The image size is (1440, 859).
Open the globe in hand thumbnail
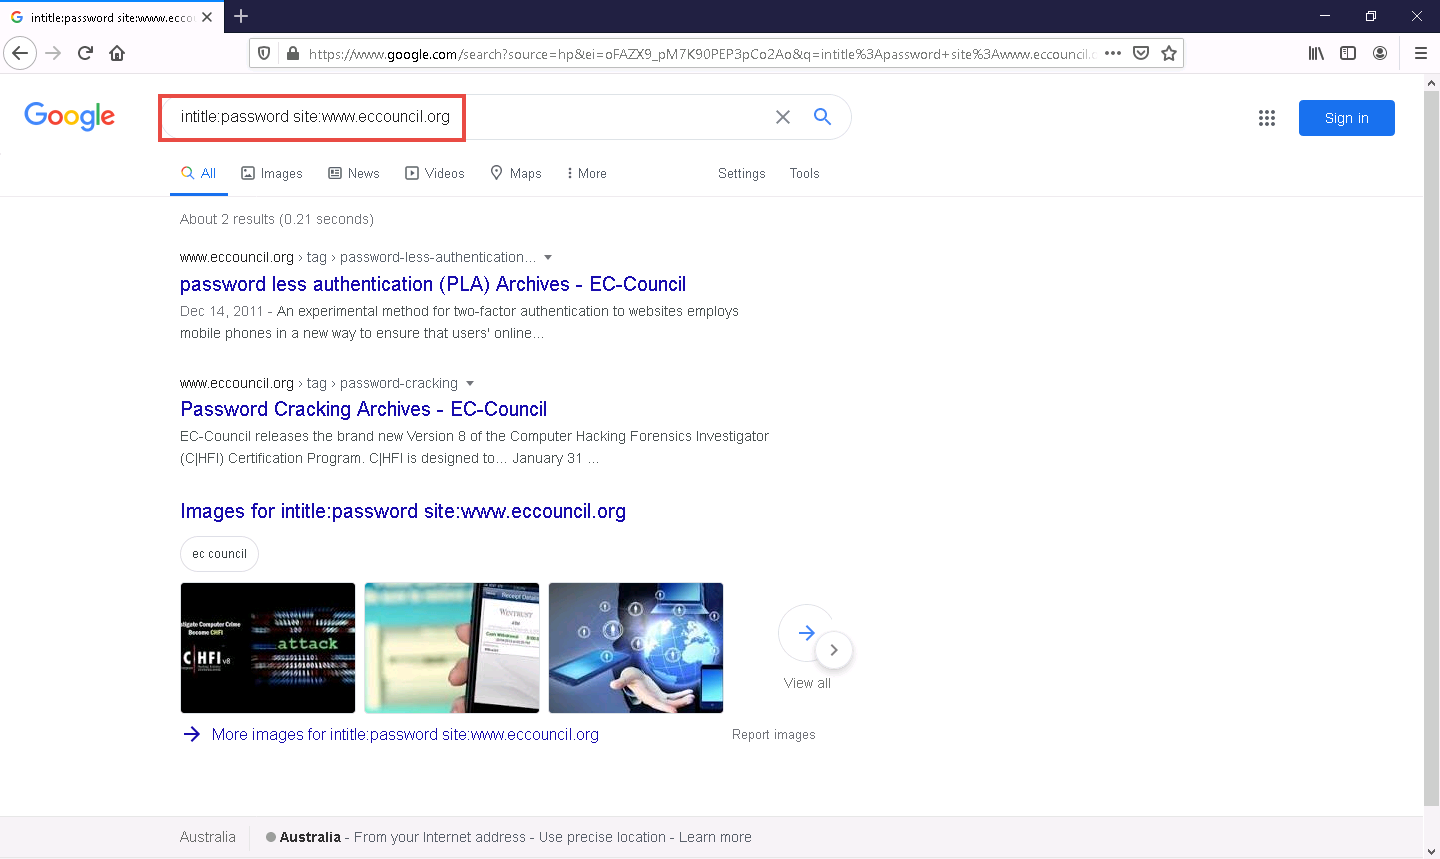tap(636, 648)
